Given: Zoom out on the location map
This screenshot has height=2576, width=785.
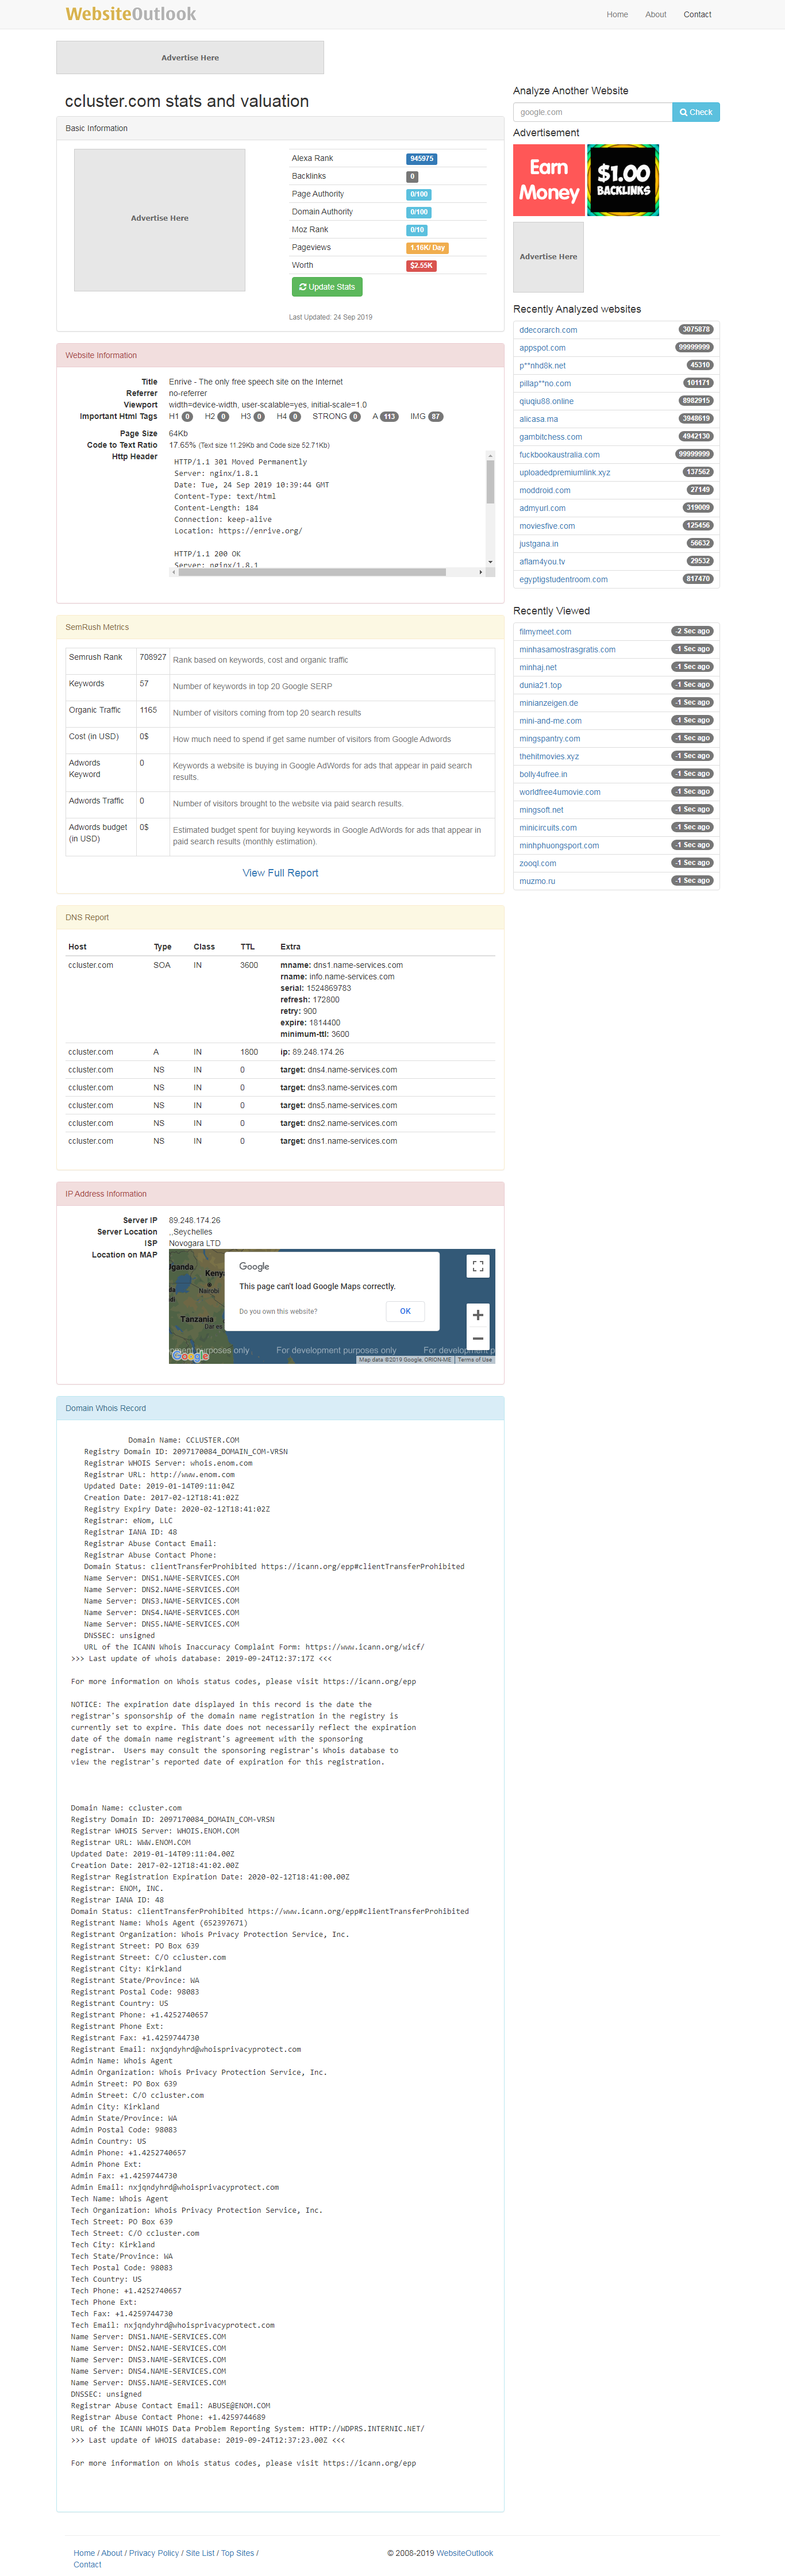Looking at the screenshot, I should click(478, 1338).
